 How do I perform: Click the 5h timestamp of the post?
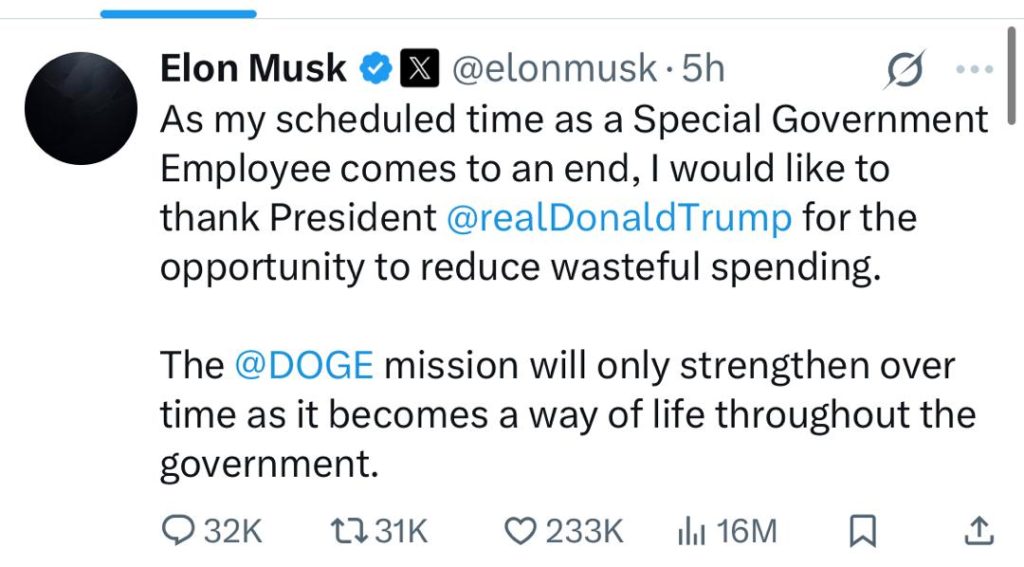701,69
